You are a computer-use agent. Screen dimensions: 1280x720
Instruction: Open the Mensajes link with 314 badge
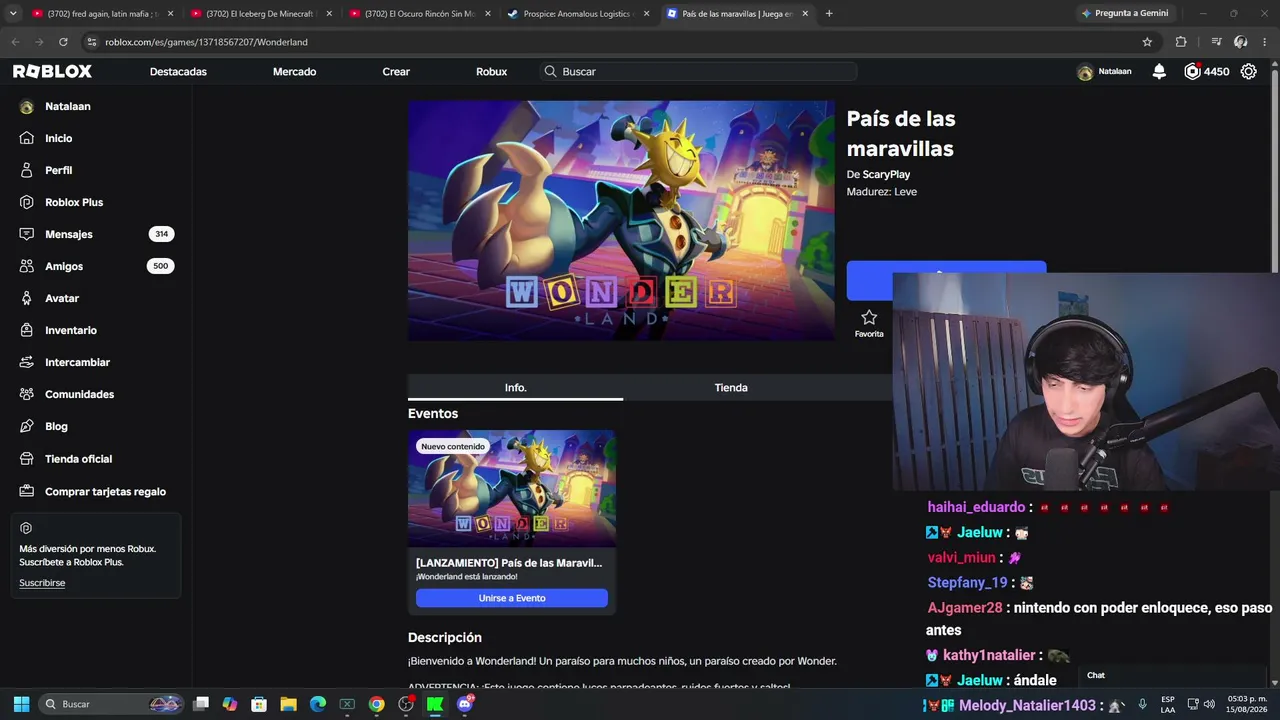coord(96,234)
